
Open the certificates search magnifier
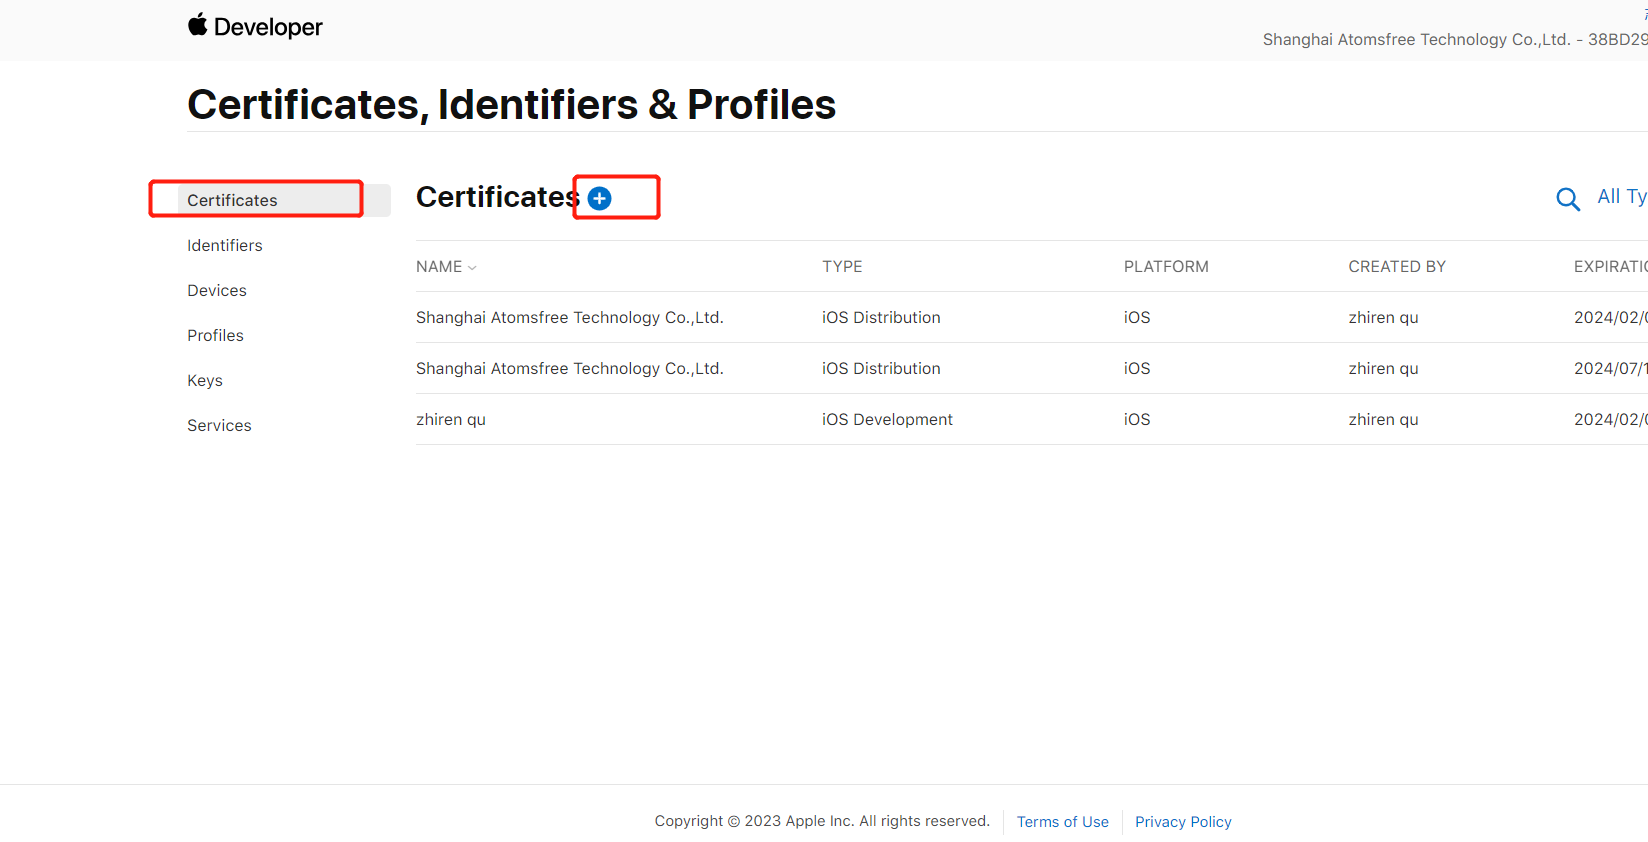pos(1568,199)
